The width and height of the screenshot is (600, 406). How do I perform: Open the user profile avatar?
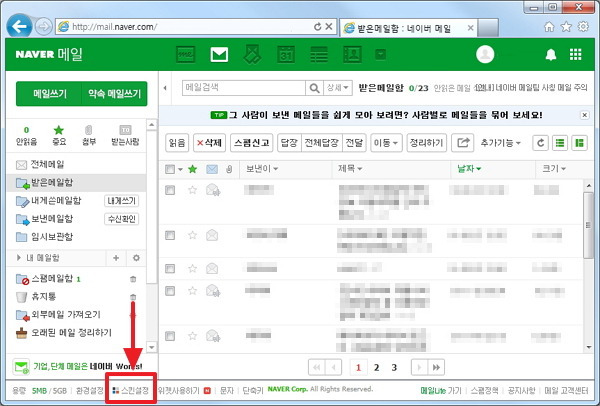485,54
